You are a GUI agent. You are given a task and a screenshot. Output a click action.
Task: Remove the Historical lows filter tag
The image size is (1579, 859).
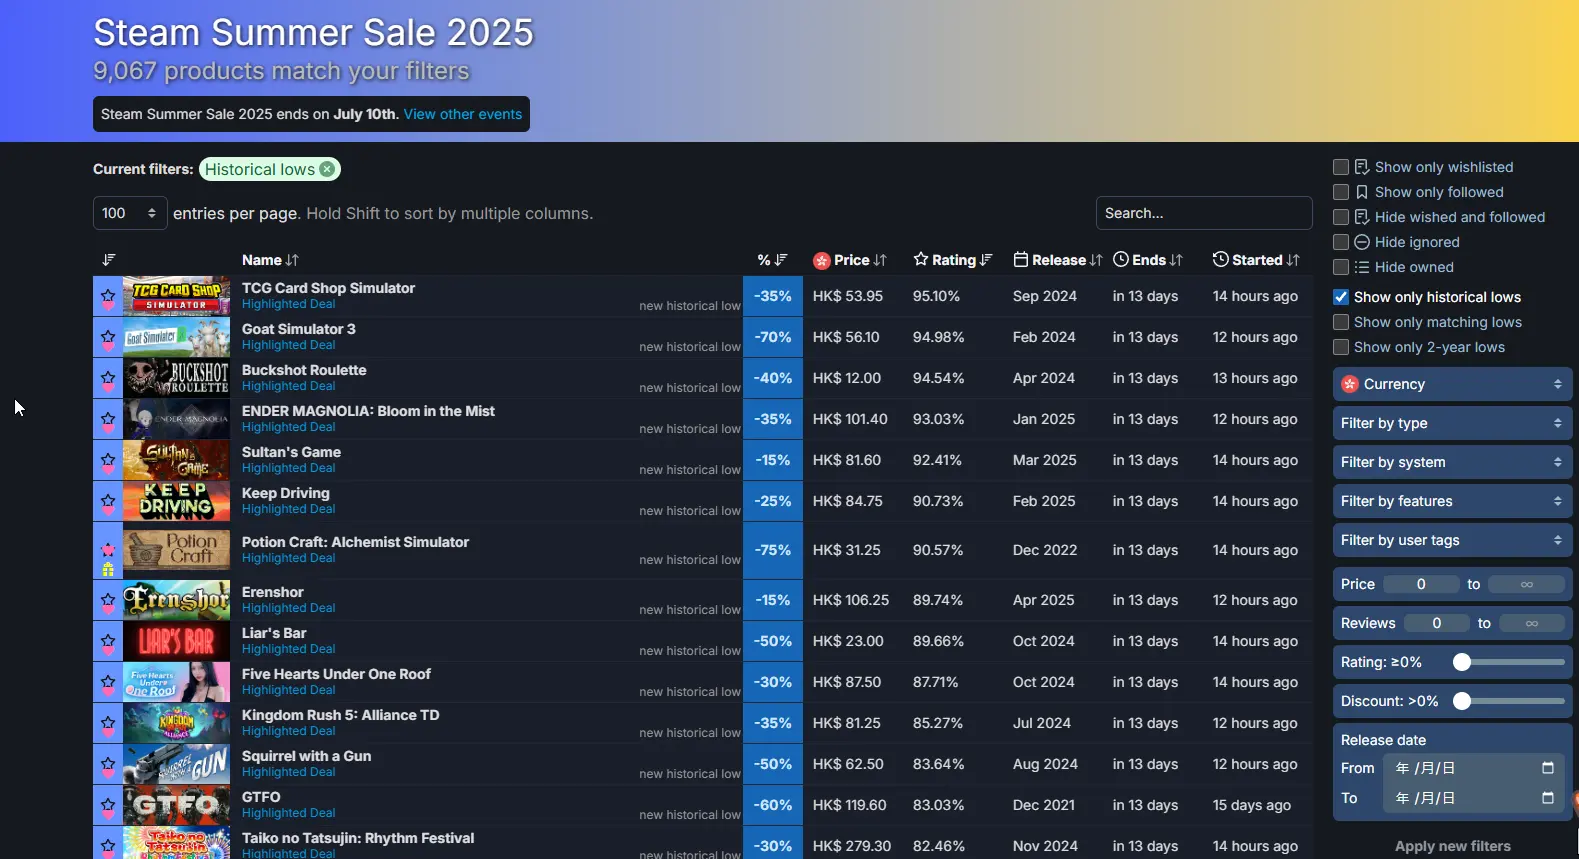point(327,169)
